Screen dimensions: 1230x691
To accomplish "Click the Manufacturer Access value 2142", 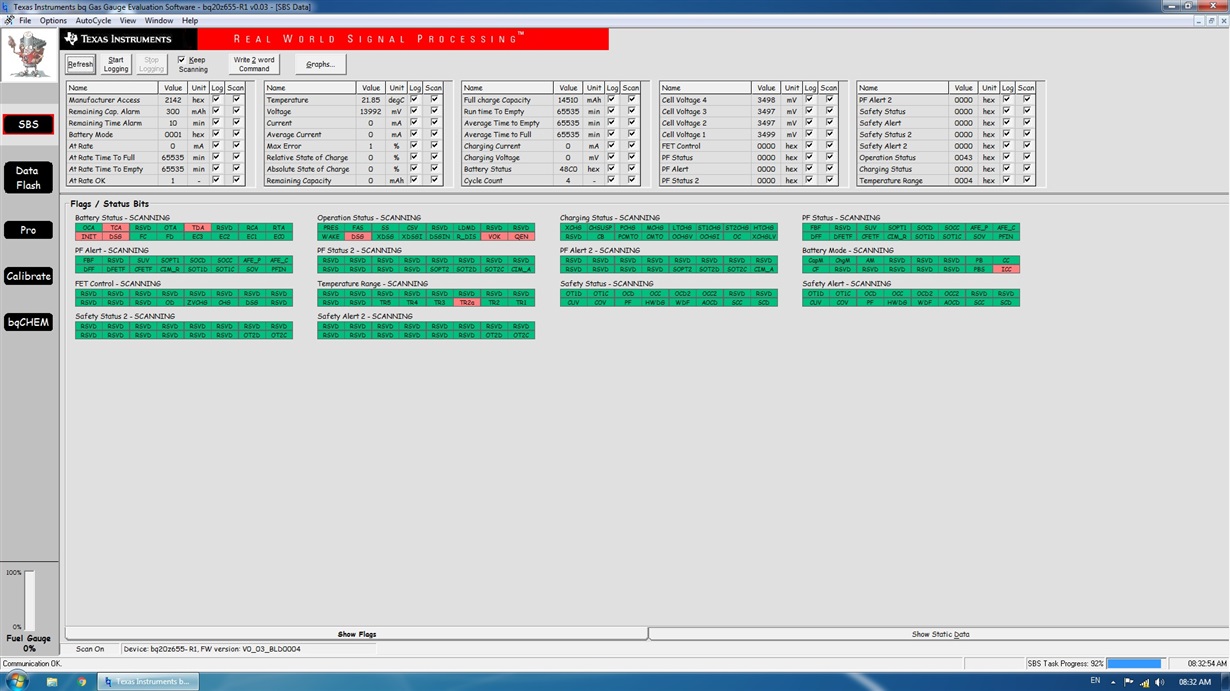I will (x=173, y=100).
